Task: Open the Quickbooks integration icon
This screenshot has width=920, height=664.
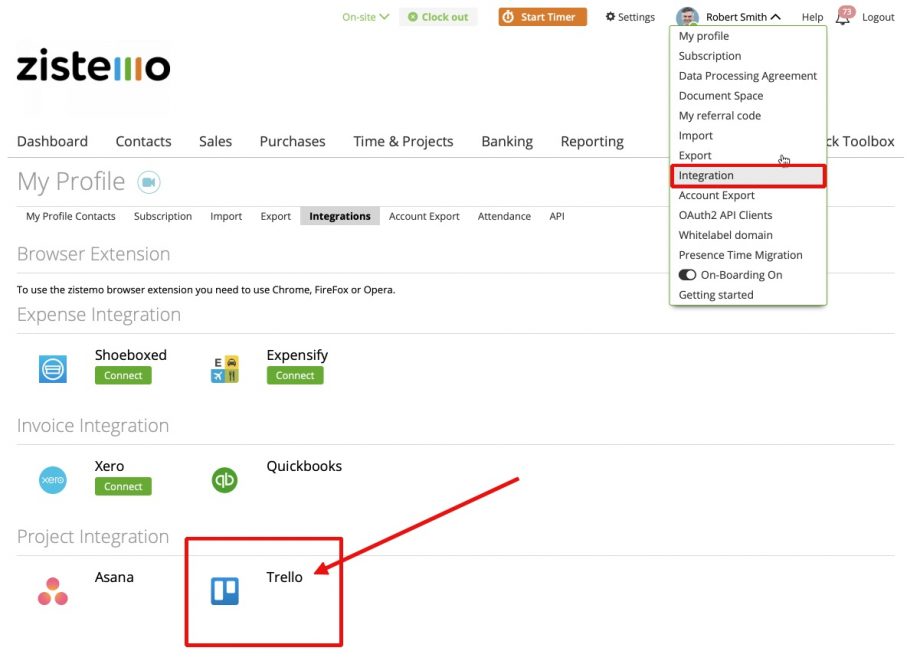Action: 224,479
